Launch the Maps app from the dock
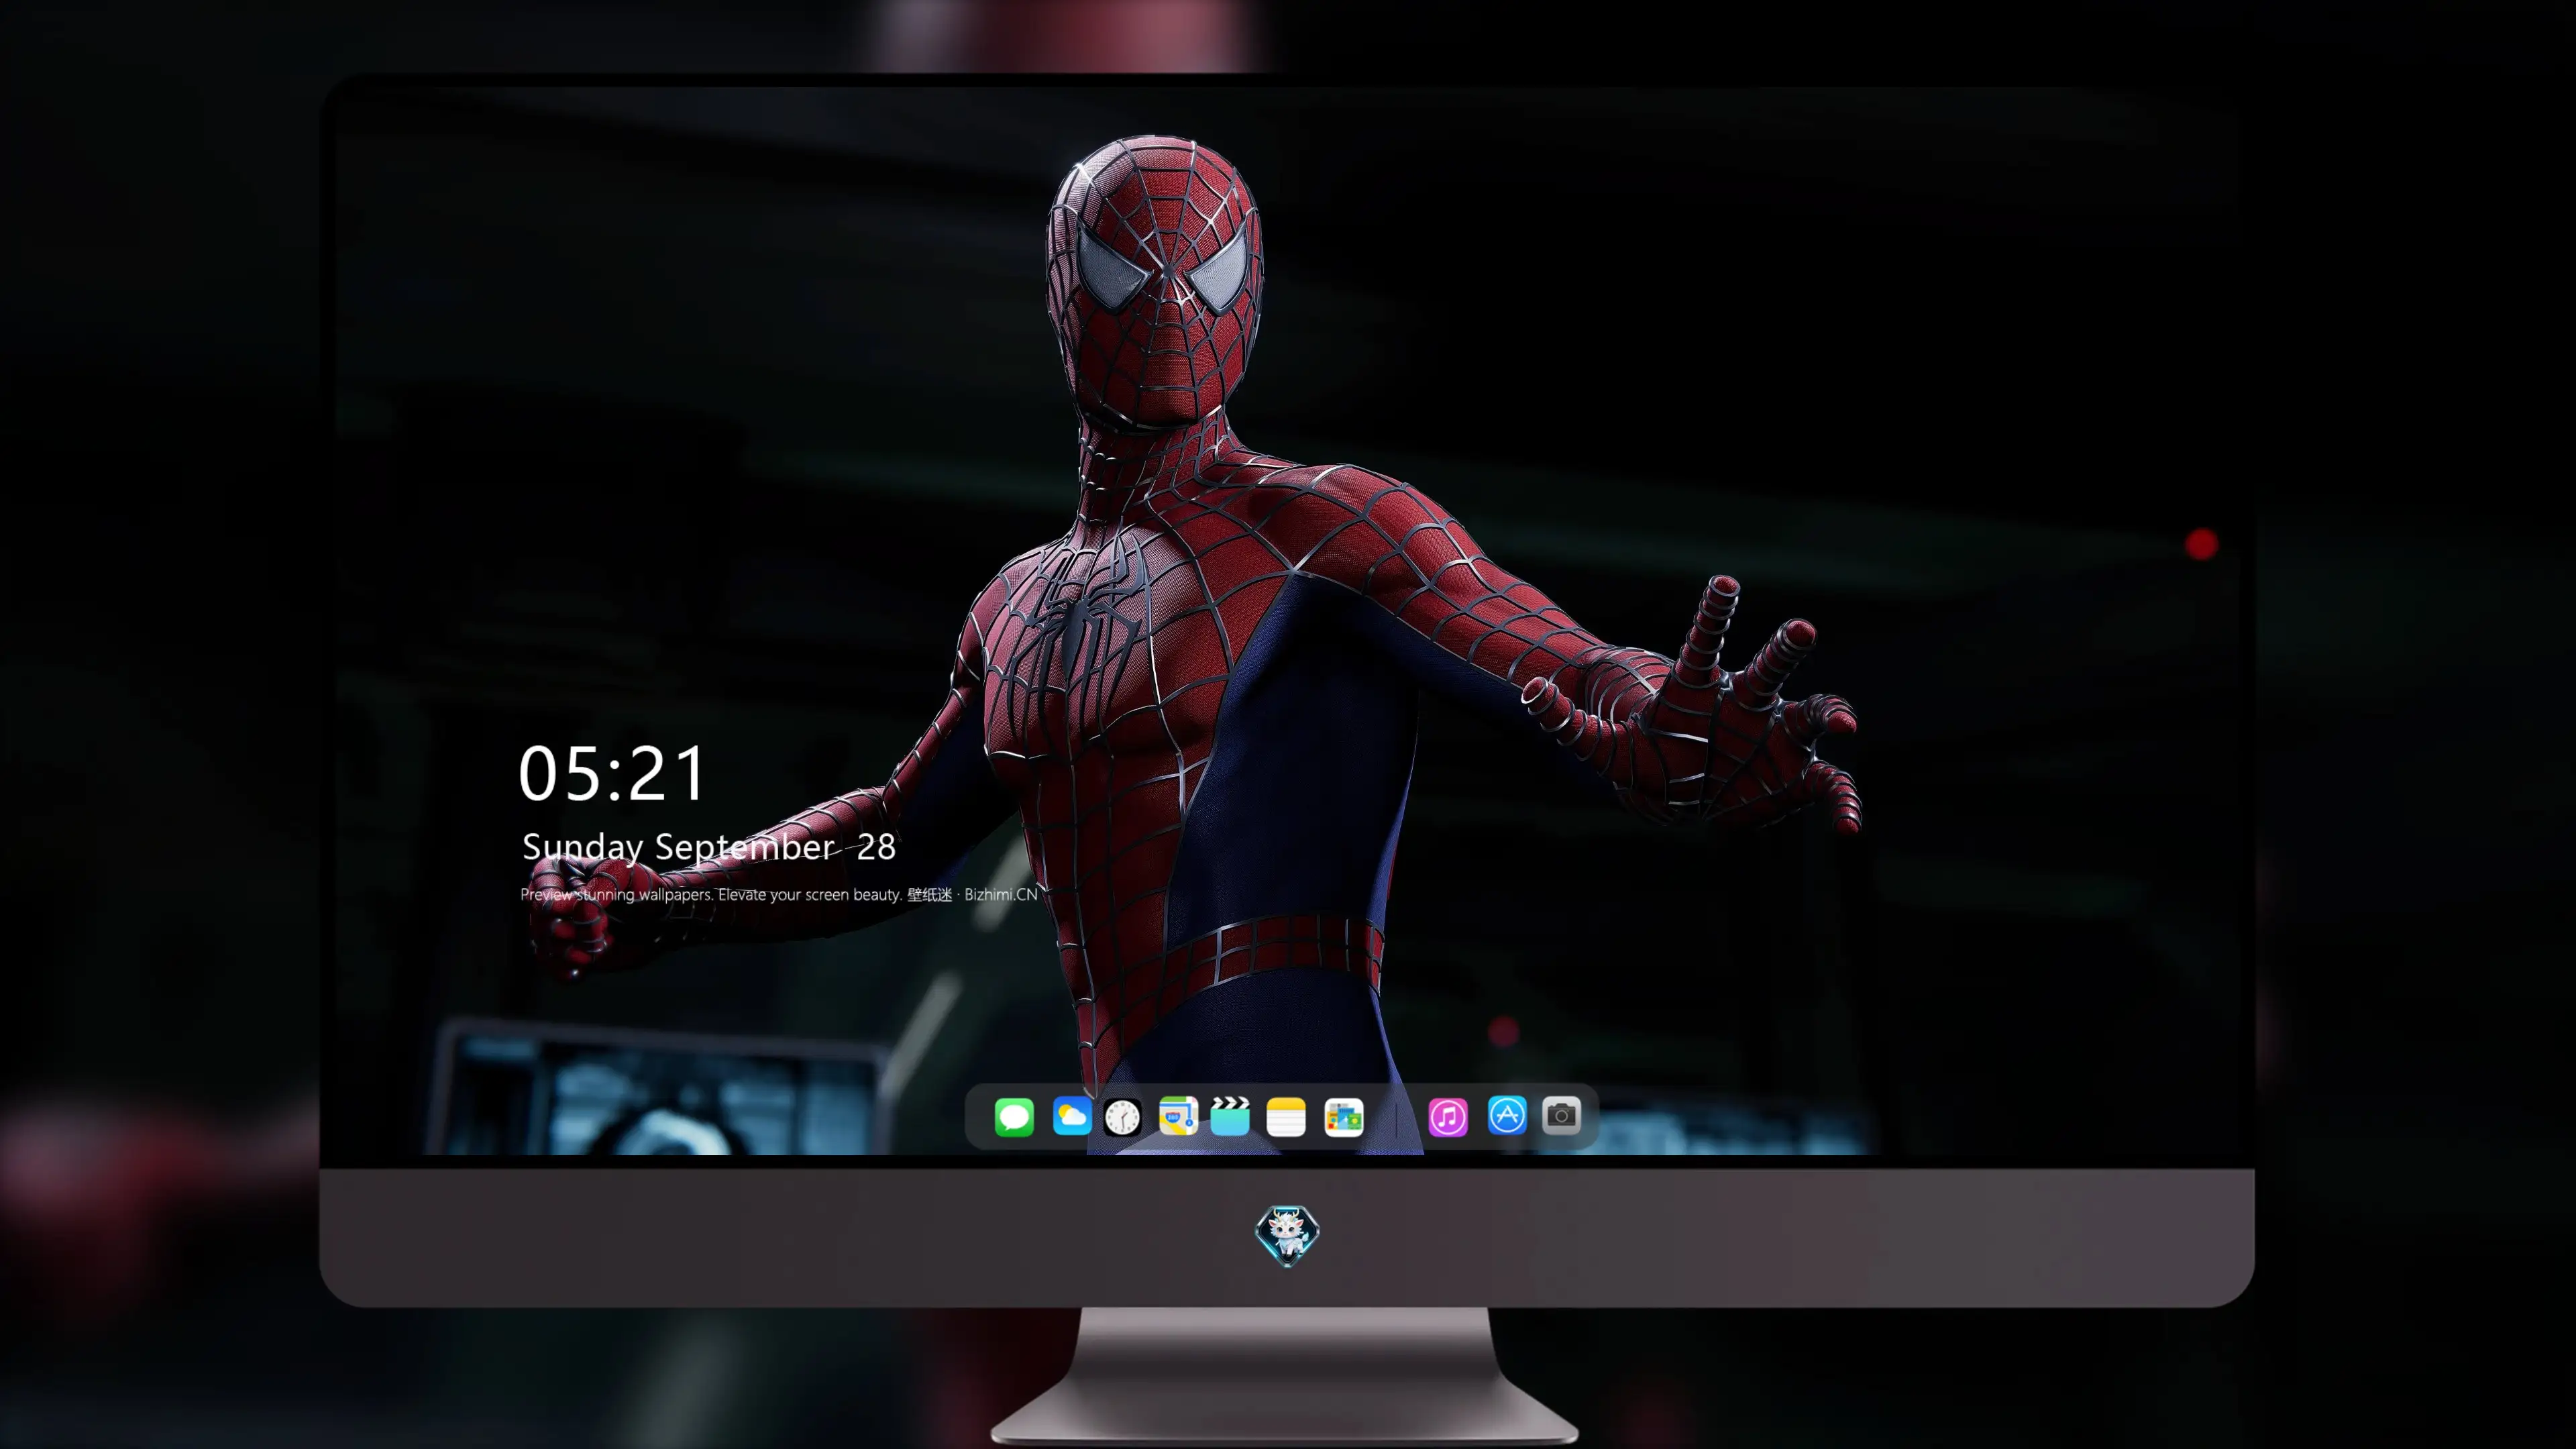Image resolution: width=2576 pixels, height=1449 pixels. click(1178, 1116)
